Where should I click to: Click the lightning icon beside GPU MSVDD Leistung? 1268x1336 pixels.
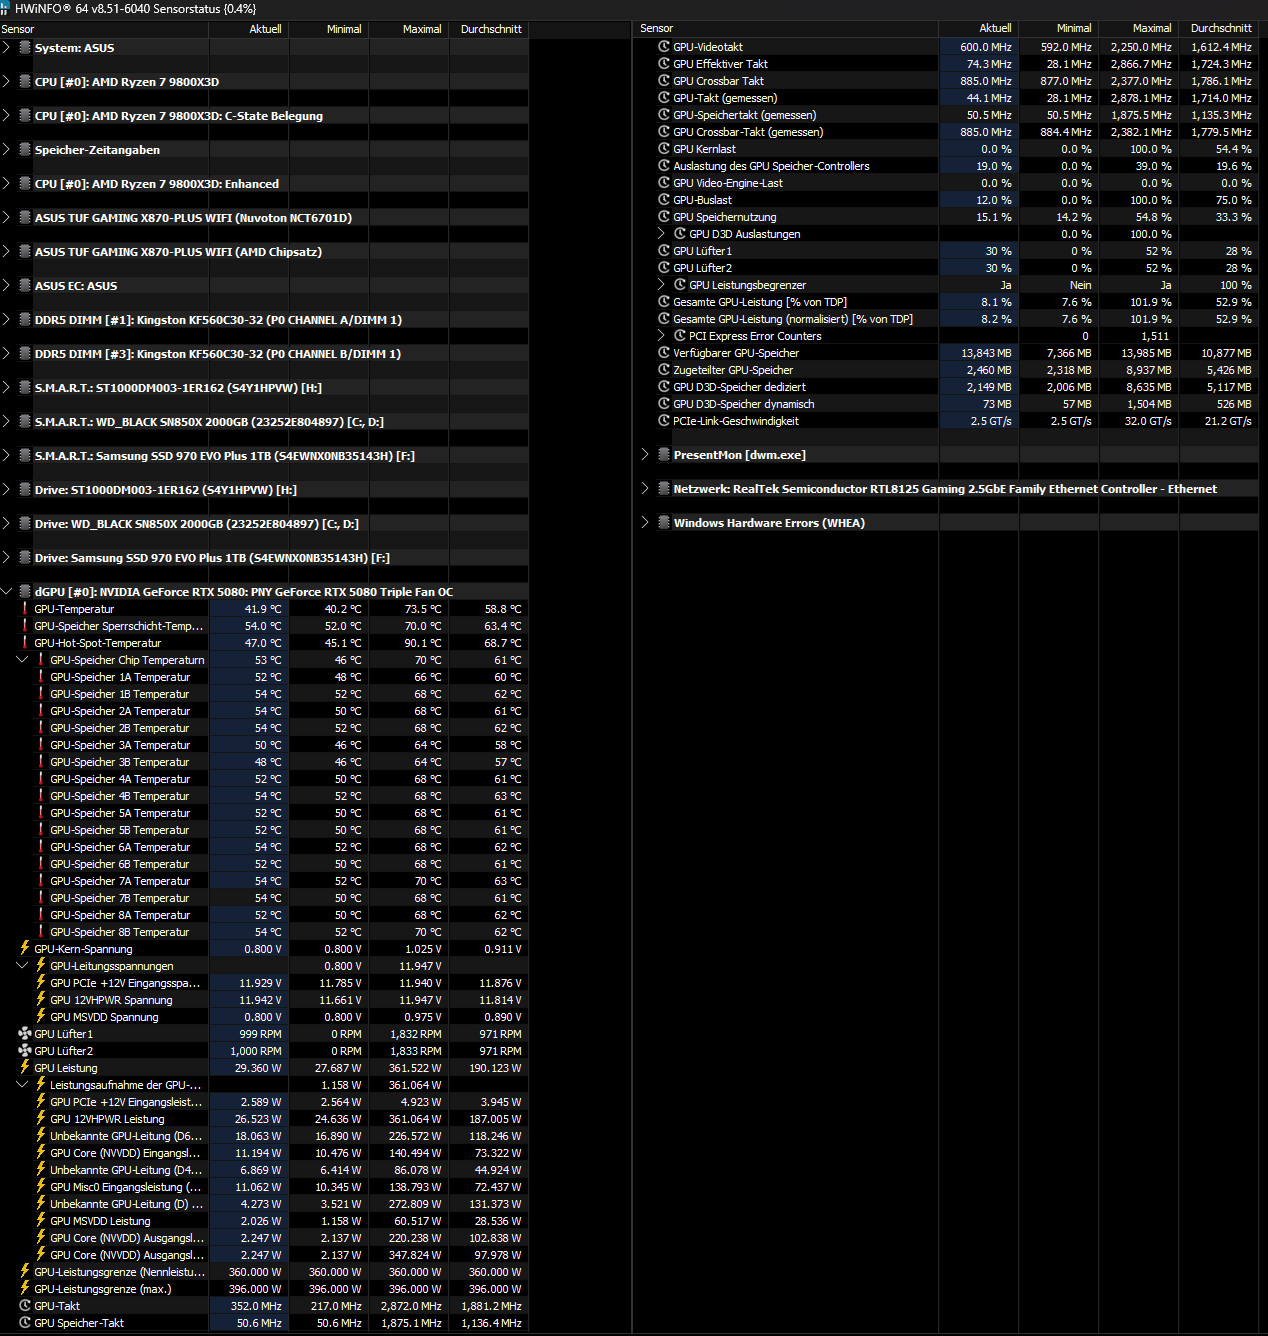point(41,1221)
